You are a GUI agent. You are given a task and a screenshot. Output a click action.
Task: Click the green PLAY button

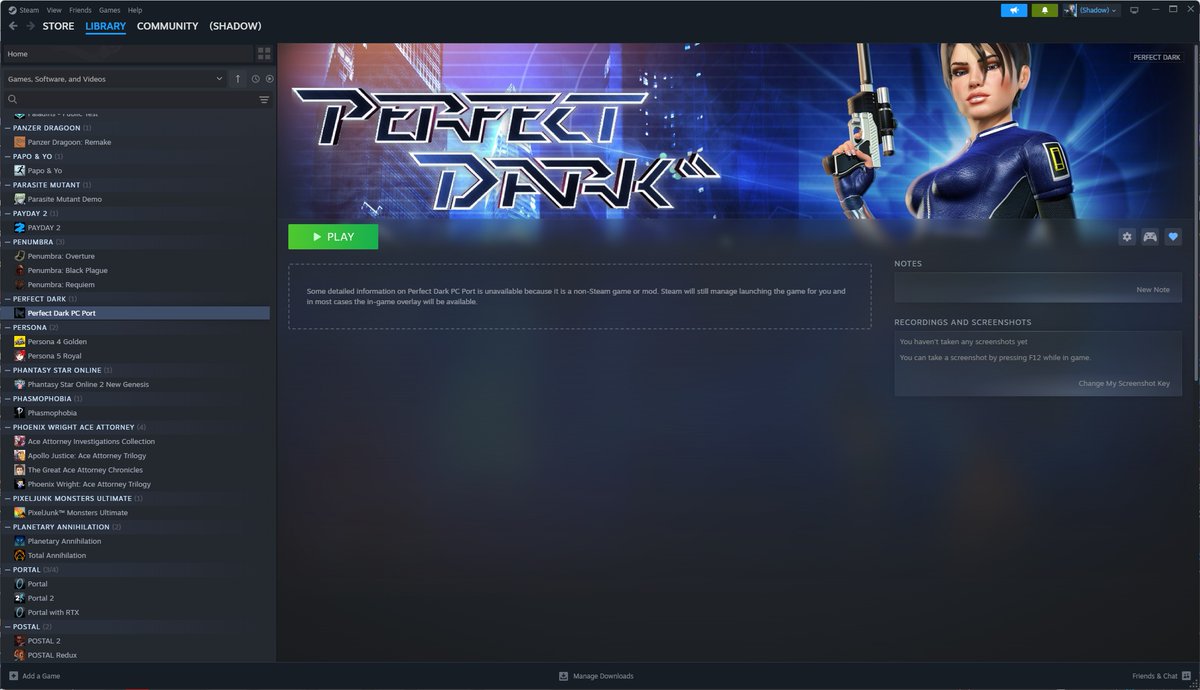coord(333,237)
